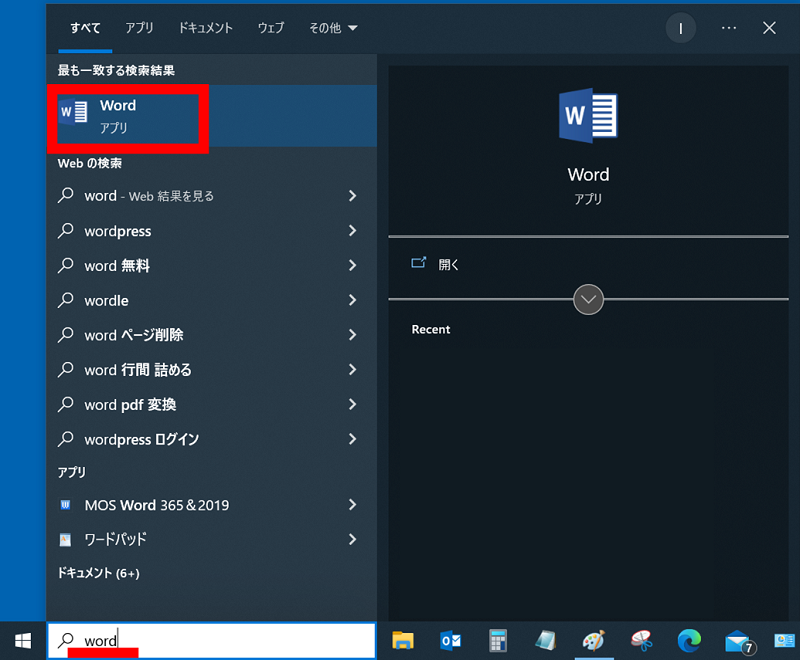Switch to the アプリ tab
Image resolution: width=800 pixels, height=660 pixels.
pyautogui.click(x=139, y=28)
